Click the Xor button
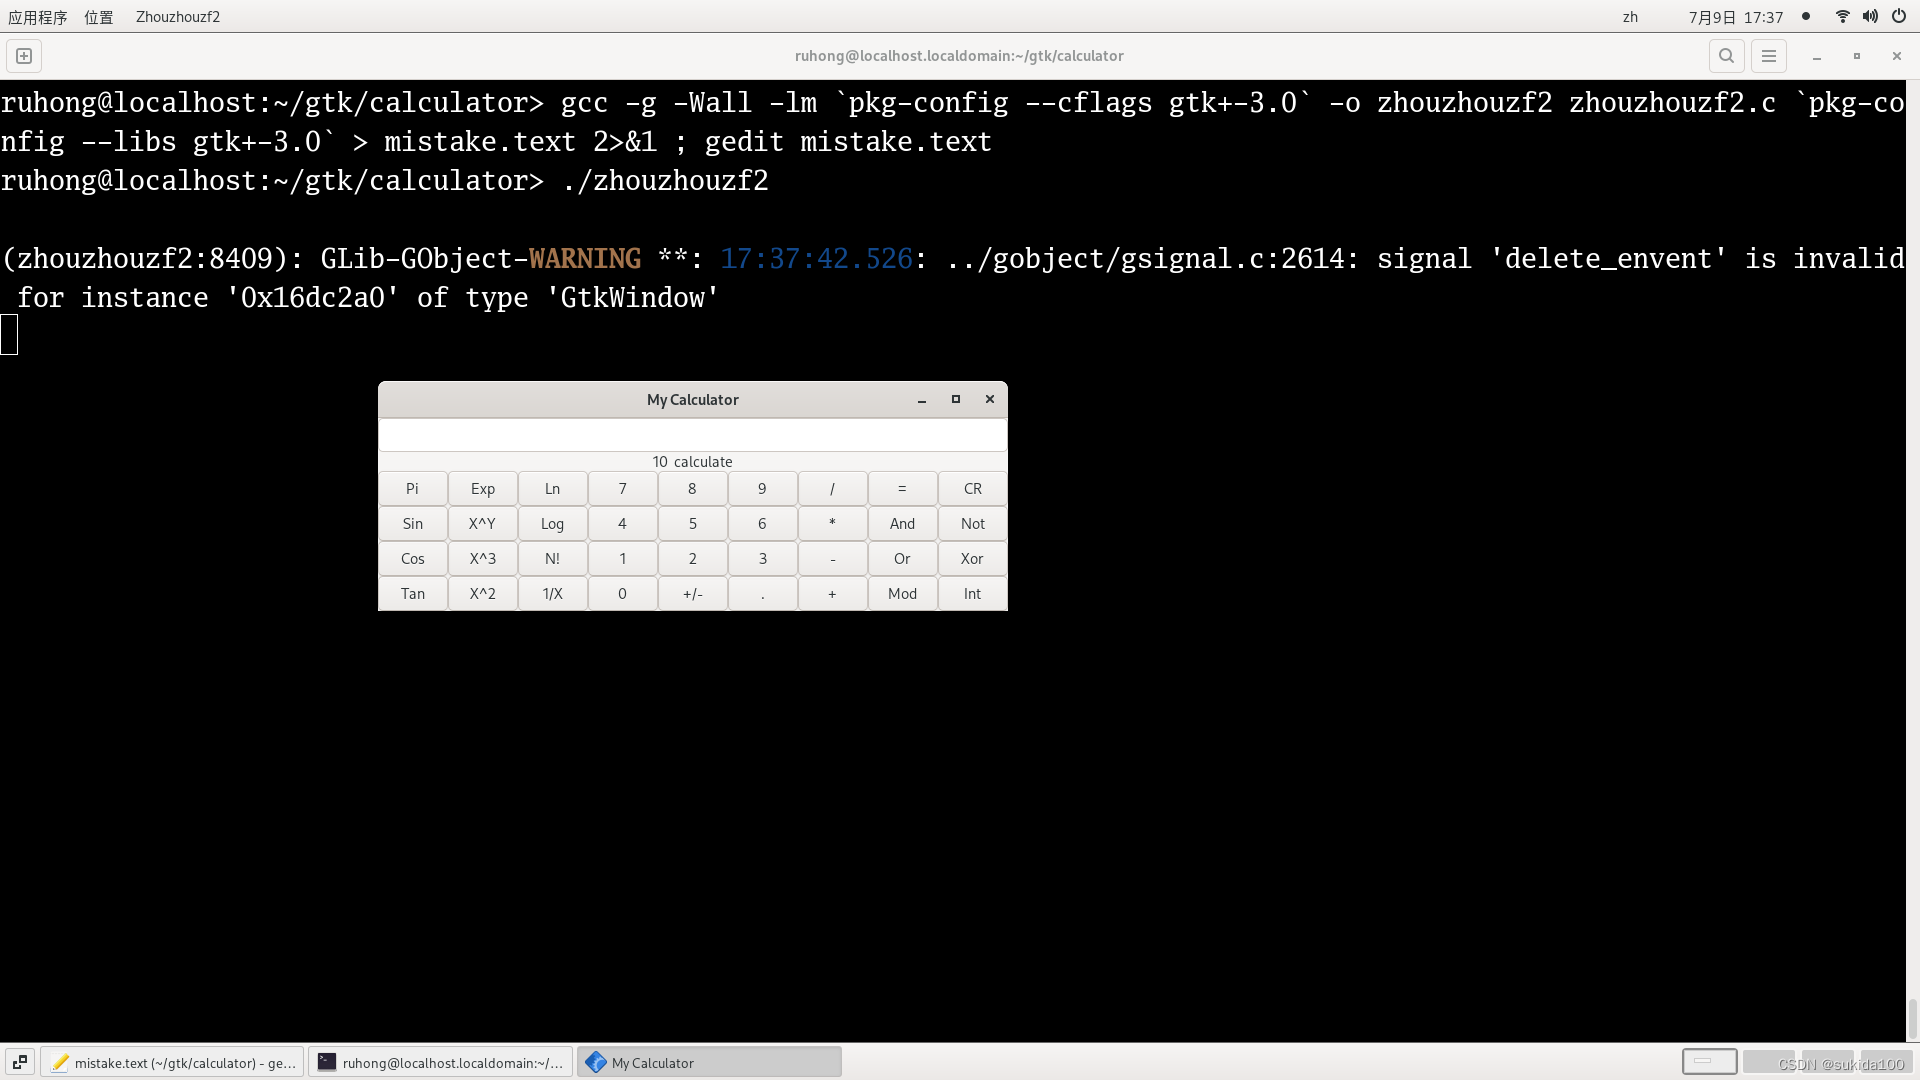The height and width of the screenshot is (1080, 1920). [x=973, y=559]
